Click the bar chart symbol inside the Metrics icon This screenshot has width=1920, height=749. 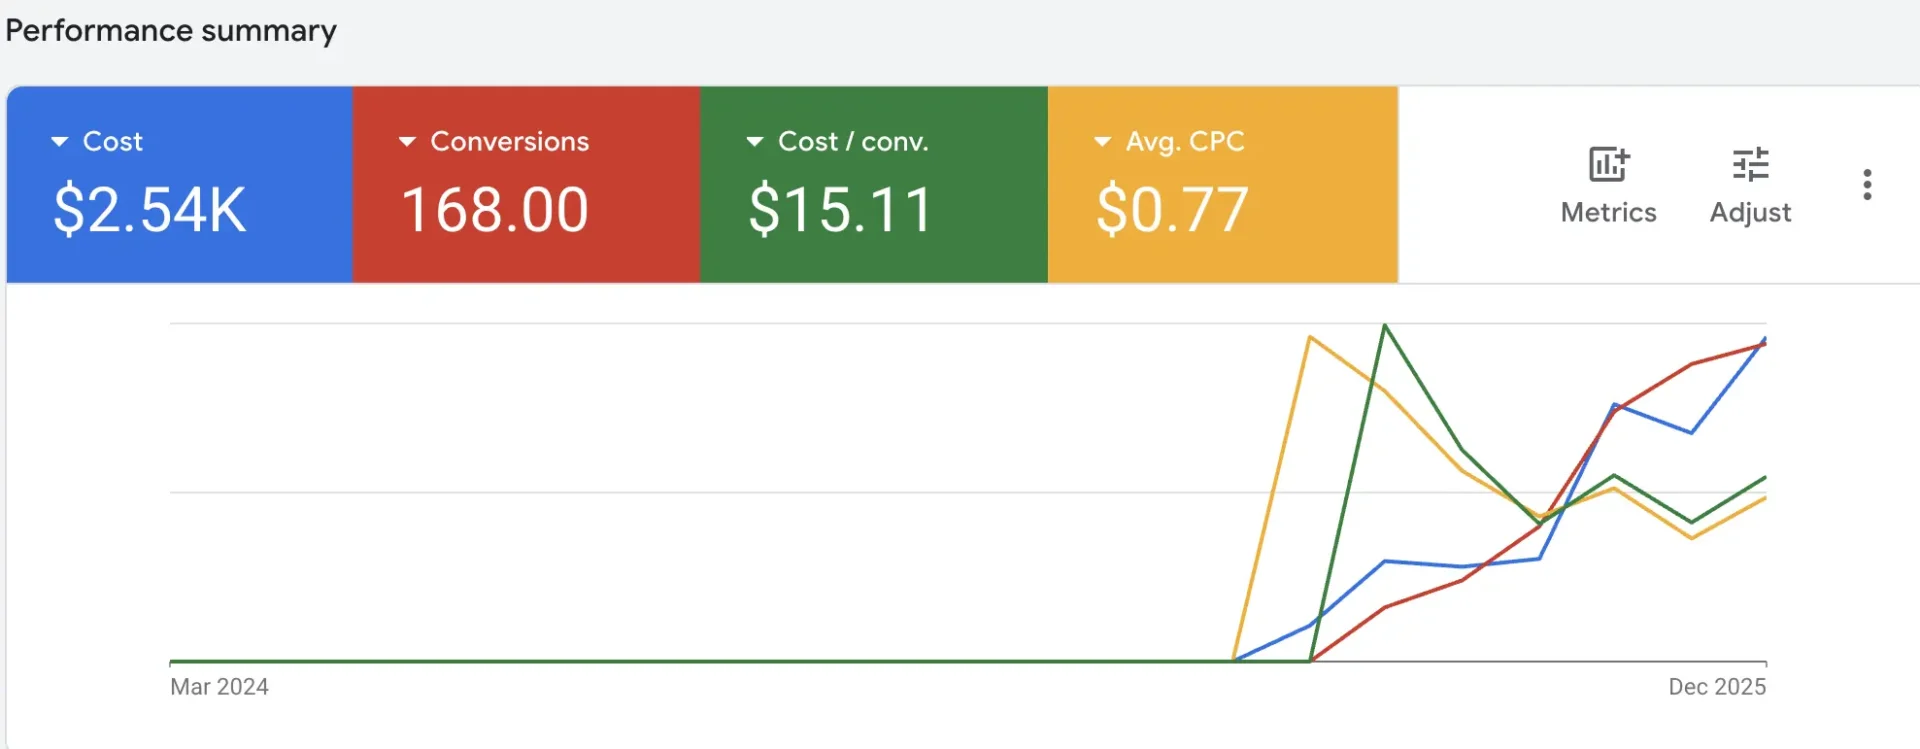1606,165
